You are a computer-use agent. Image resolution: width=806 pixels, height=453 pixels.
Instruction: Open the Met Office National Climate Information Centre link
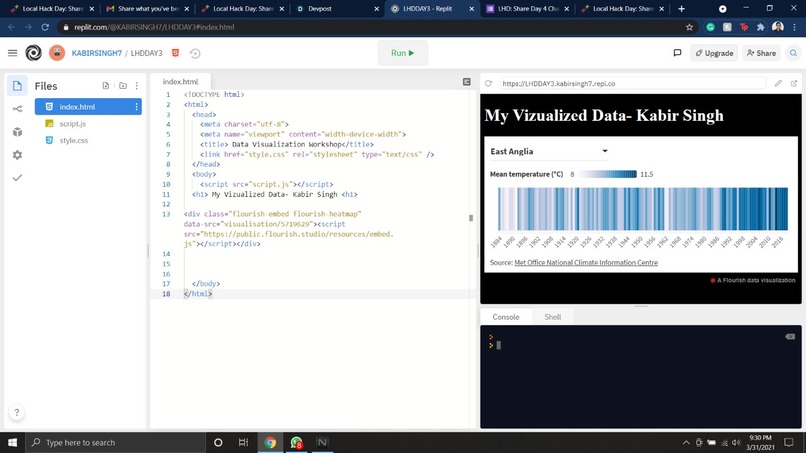click(586, 262)
